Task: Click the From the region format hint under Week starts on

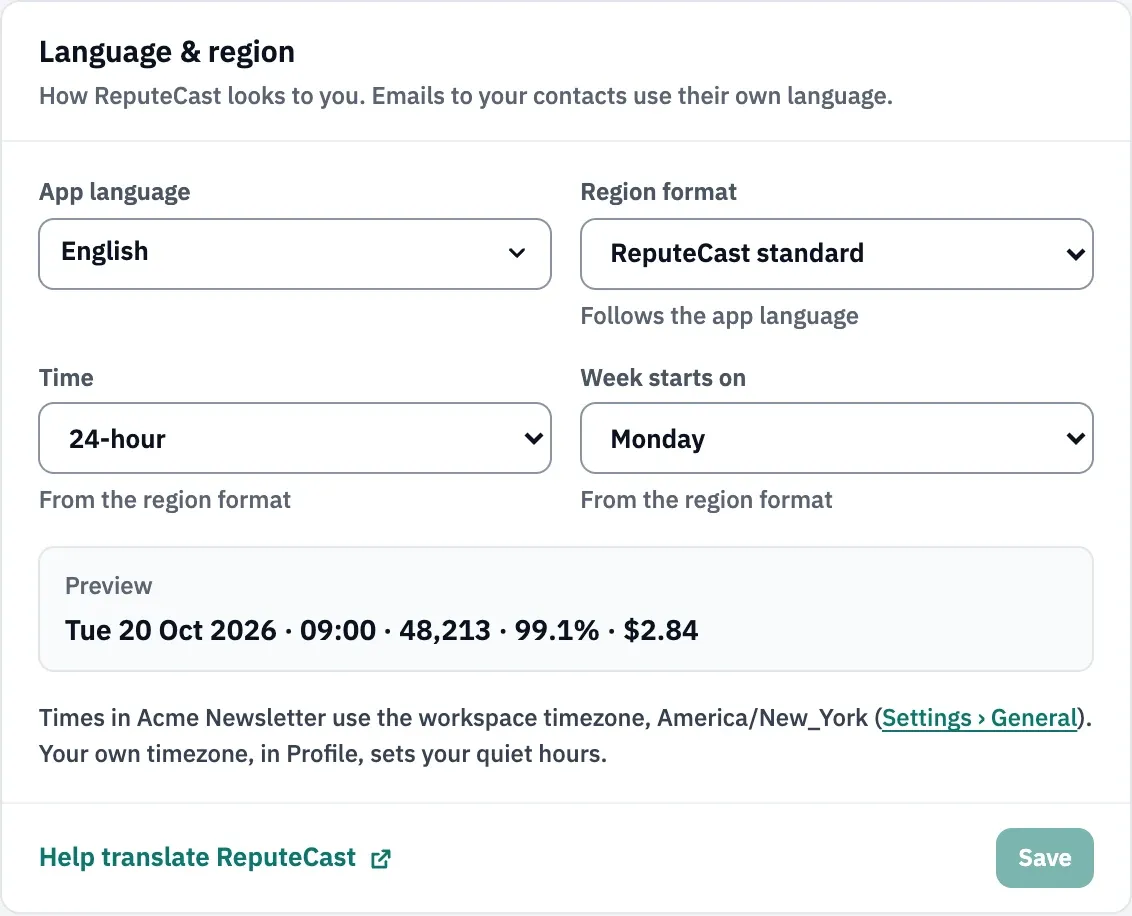Action: 707,500
